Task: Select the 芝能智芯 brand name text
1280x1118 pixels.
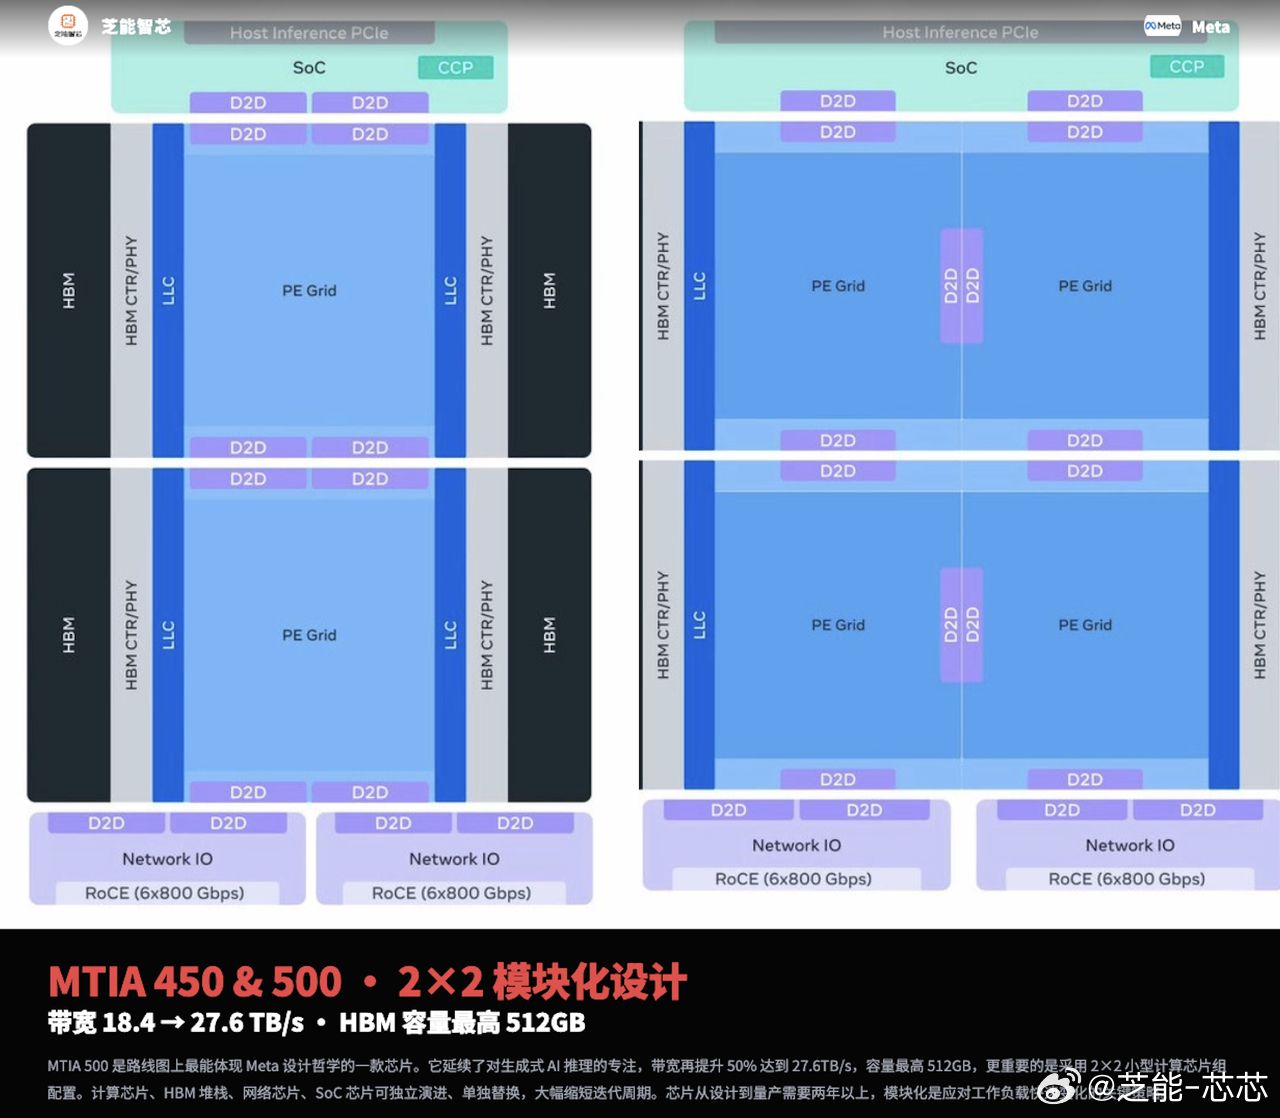Action: point(136,26)
